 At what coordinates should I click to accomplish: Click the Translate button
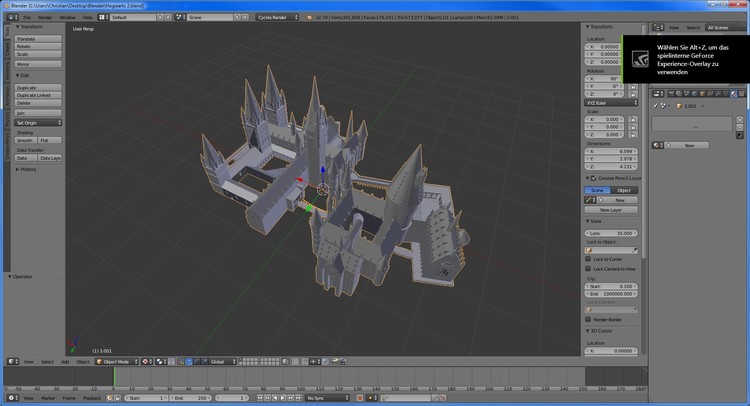click(38, 39)
